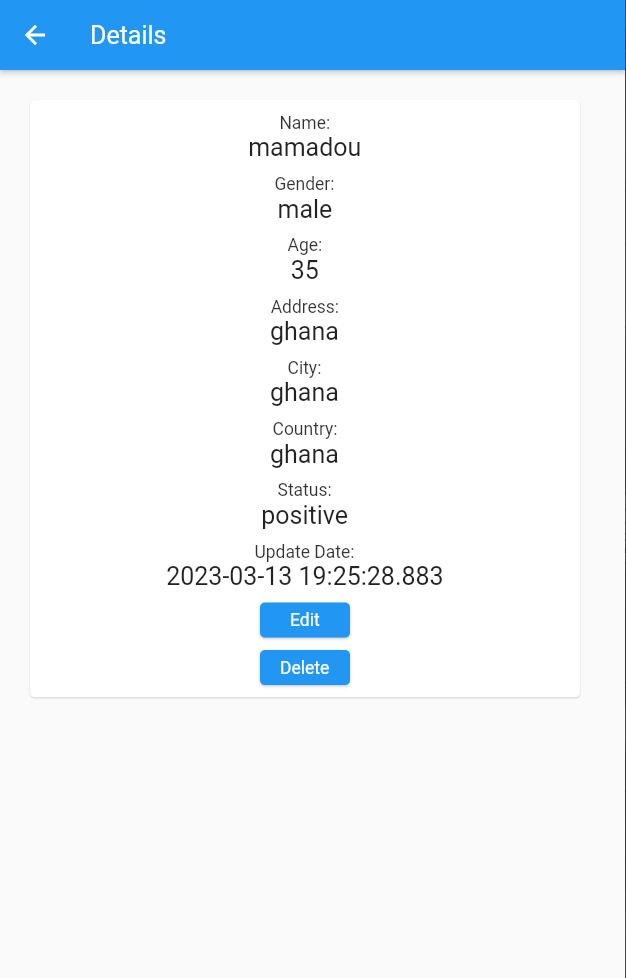
Task: Click the name value mamadou
Action: [x=304, y=147]
